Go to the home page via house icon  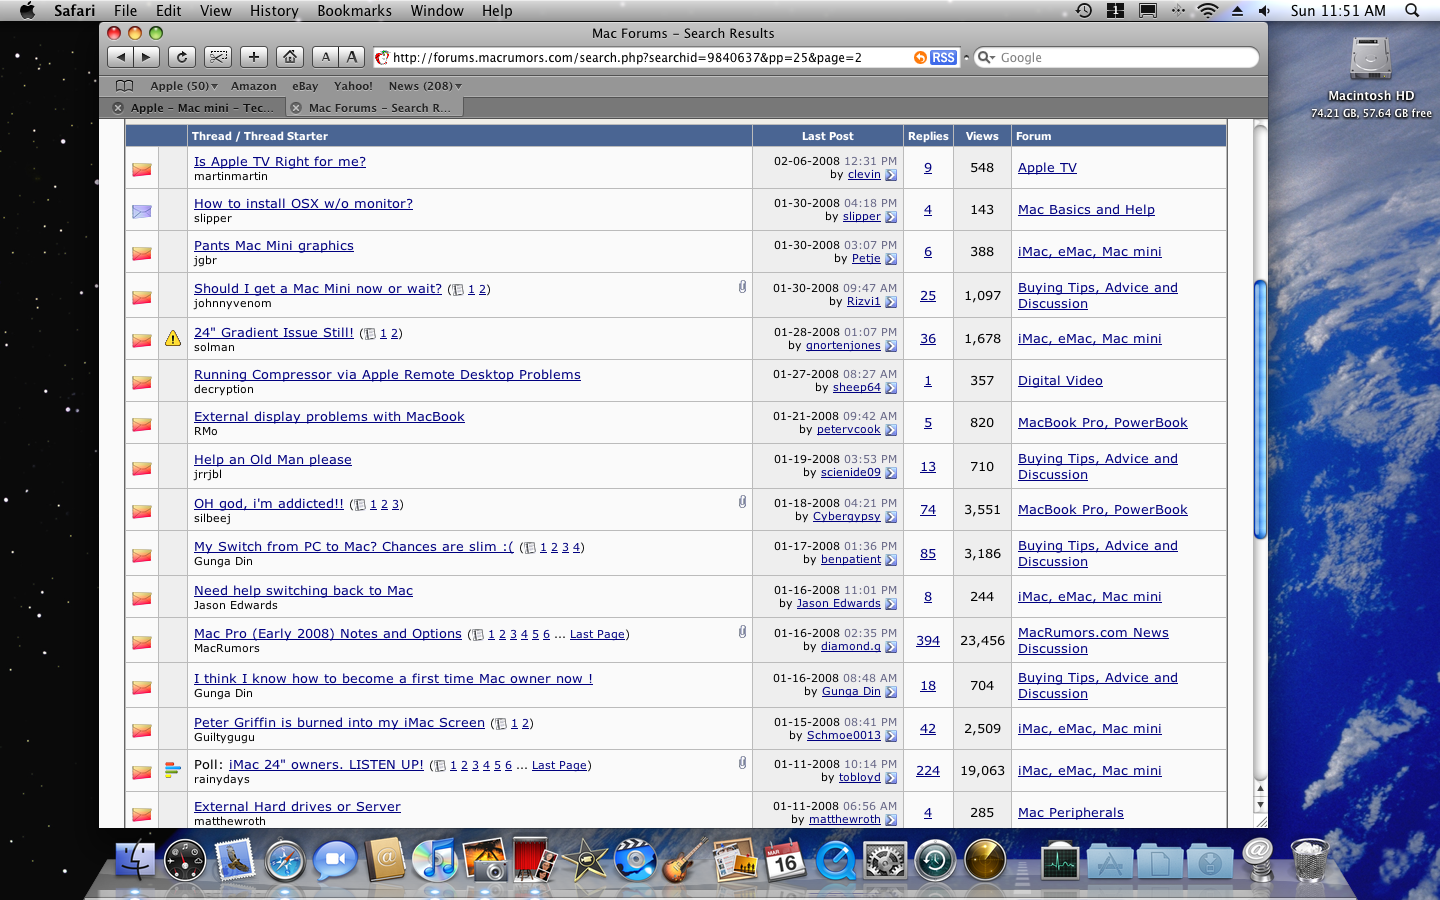(x=290, y=57)
